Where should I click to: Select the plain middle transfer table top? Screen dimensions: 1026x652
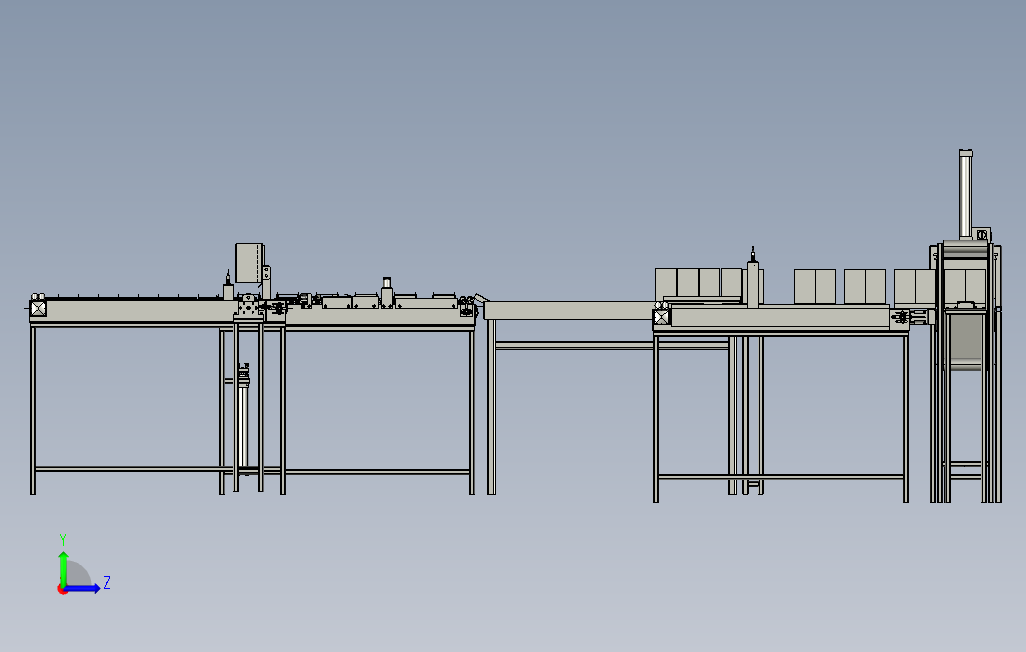pyautogui.click(x=569, y=310)
